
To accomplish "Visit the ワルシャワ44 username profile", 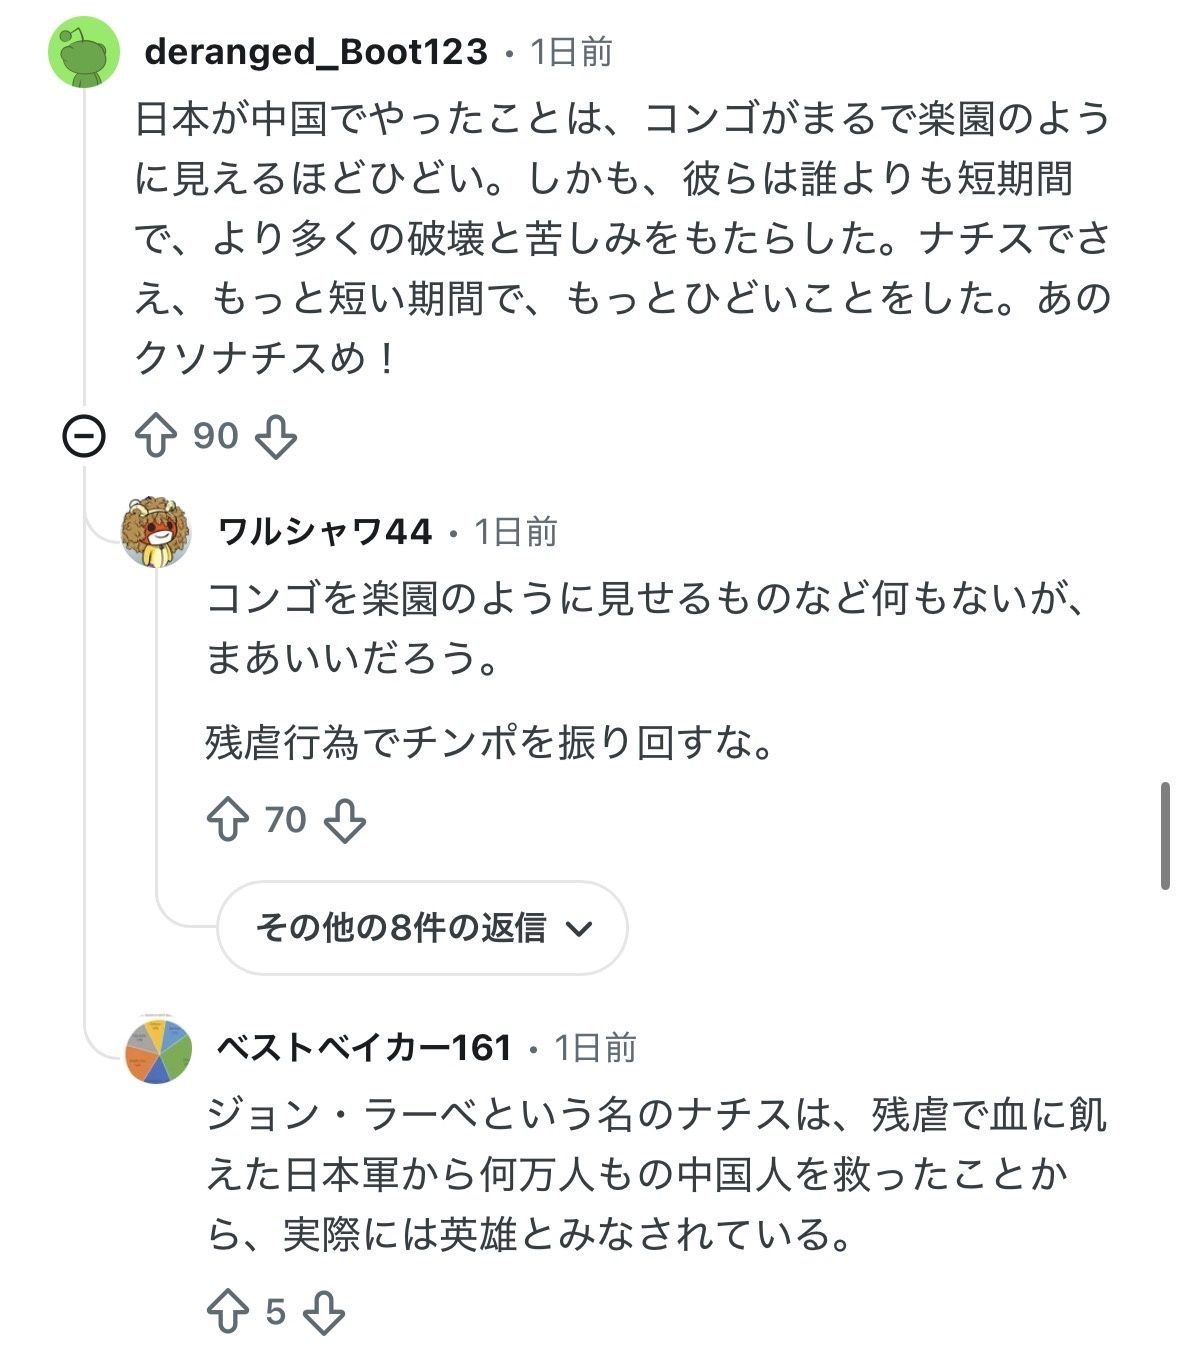I will (x=324, y=532).
